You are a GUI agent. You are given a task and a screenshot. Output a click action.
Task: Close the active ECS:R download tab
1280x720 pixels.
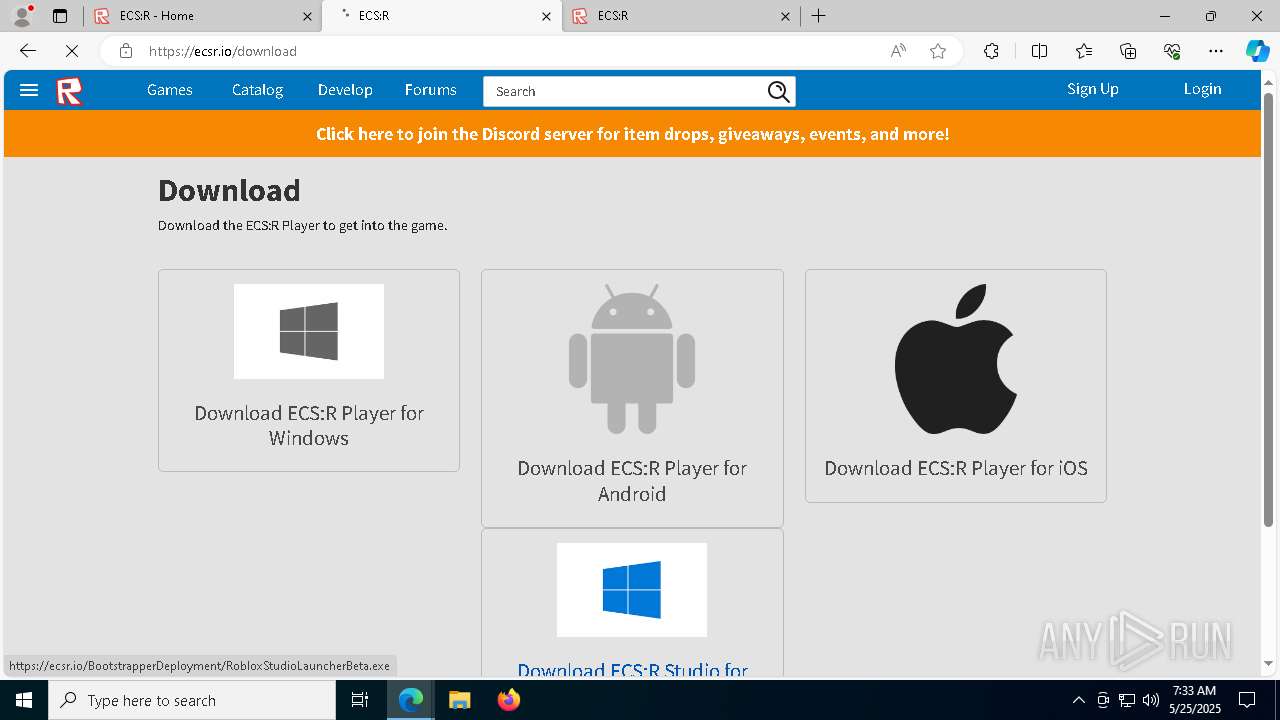click(x=546, y=16)
